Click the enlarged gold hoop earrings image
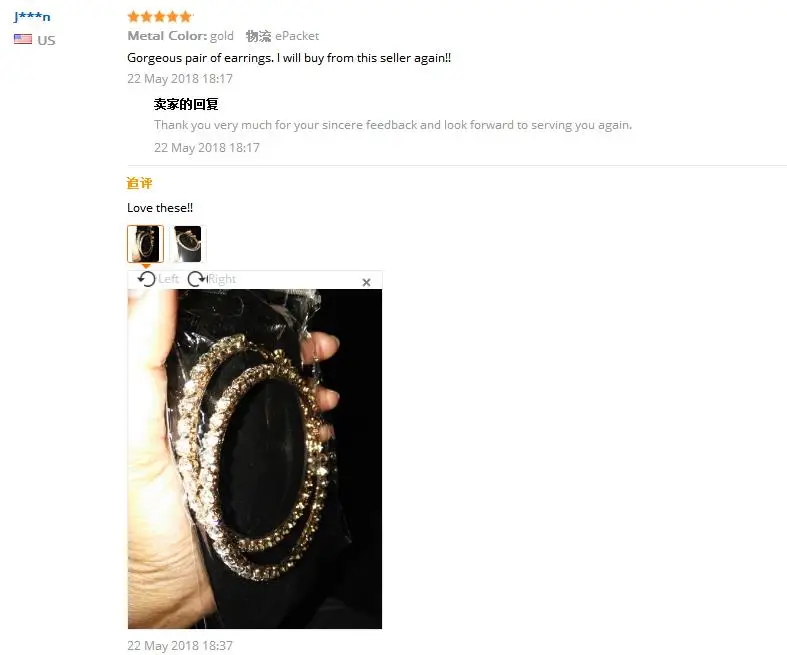Screen dimensions: 787x655 tap(255, 459)
